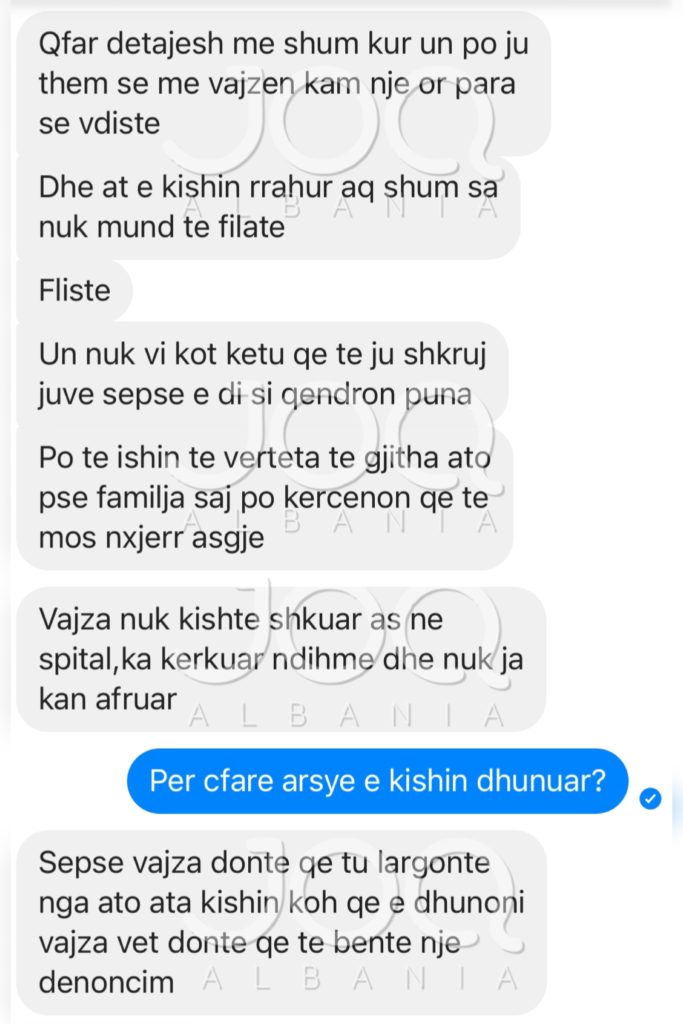Select the 'Qfar detajesh me shum' message bubble
The image size is (683, 1024).
283,84
